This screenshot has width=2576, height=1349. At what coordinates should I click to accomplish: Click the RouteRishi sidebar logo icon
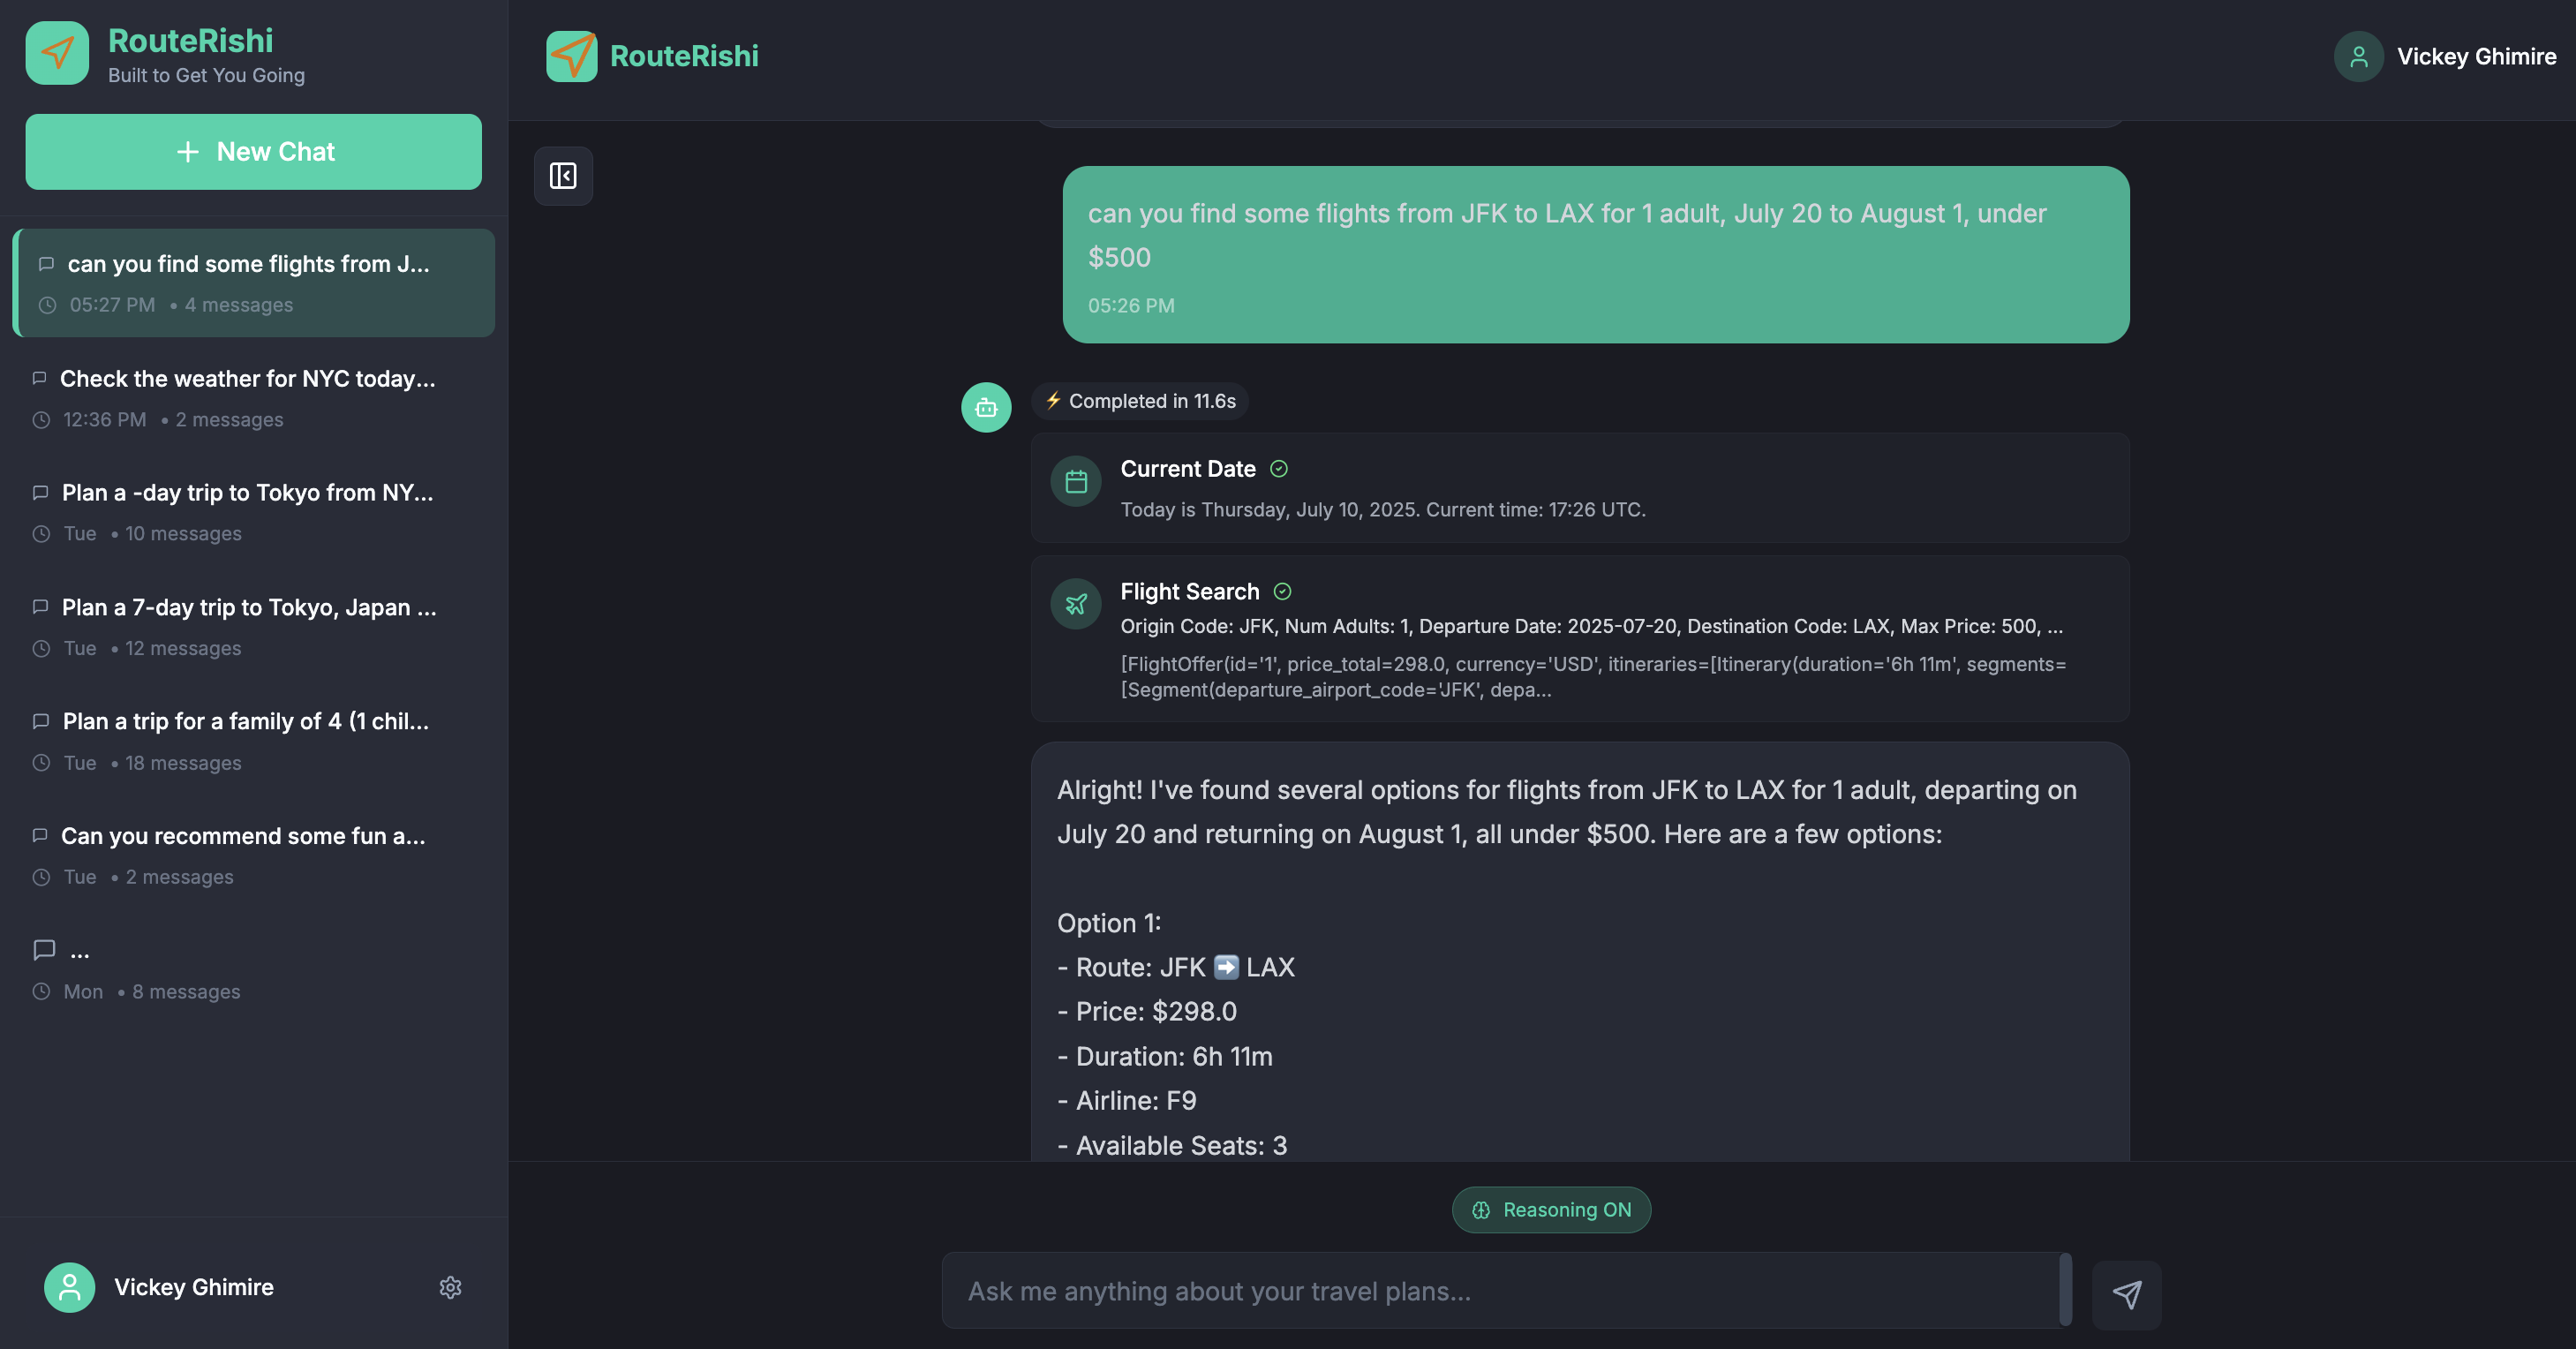pos(57,53)
